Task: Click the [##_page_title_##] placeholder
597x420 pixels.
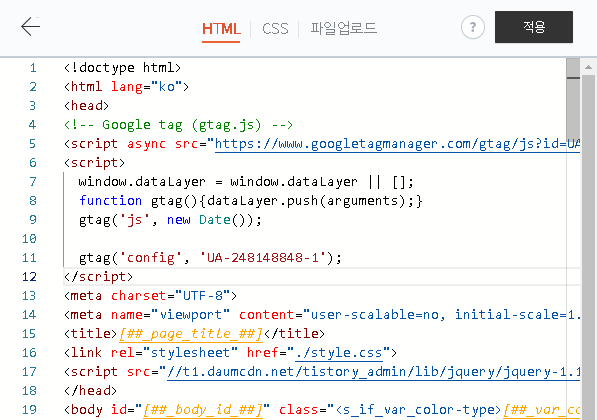Action: 191,334
